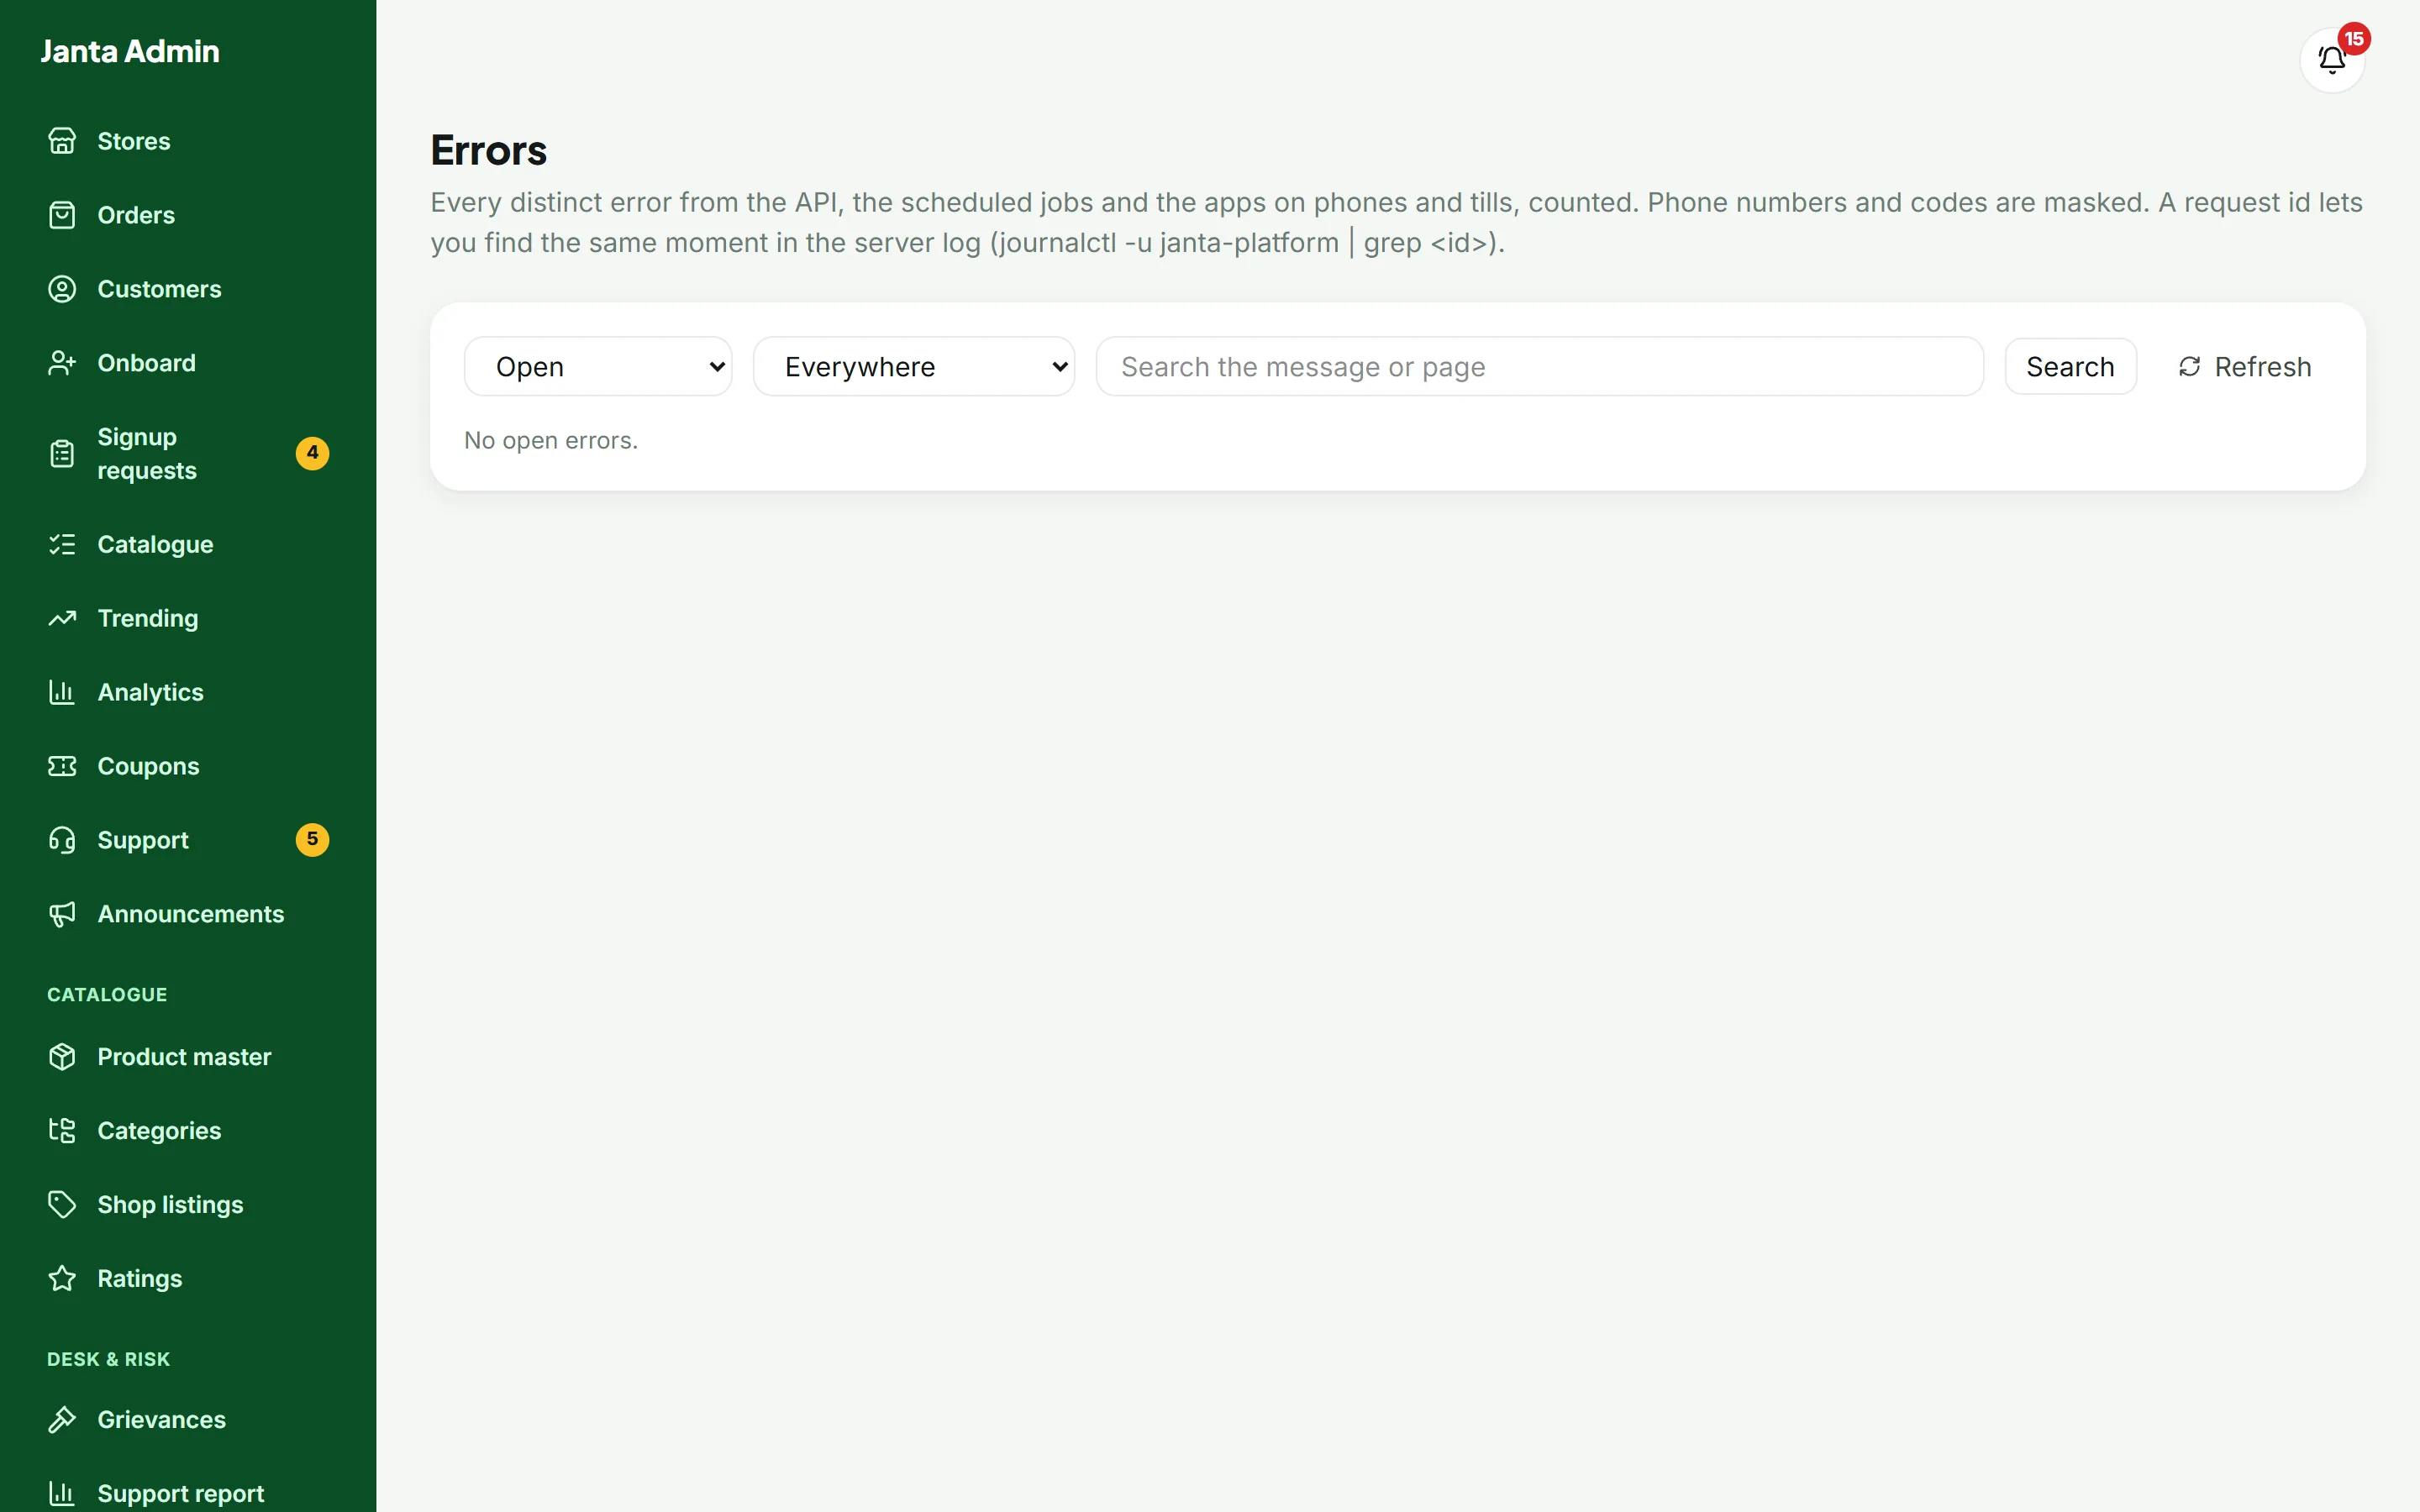Navigate to Grievances
The image size is (2420, 1512).
coord(188,1420)
